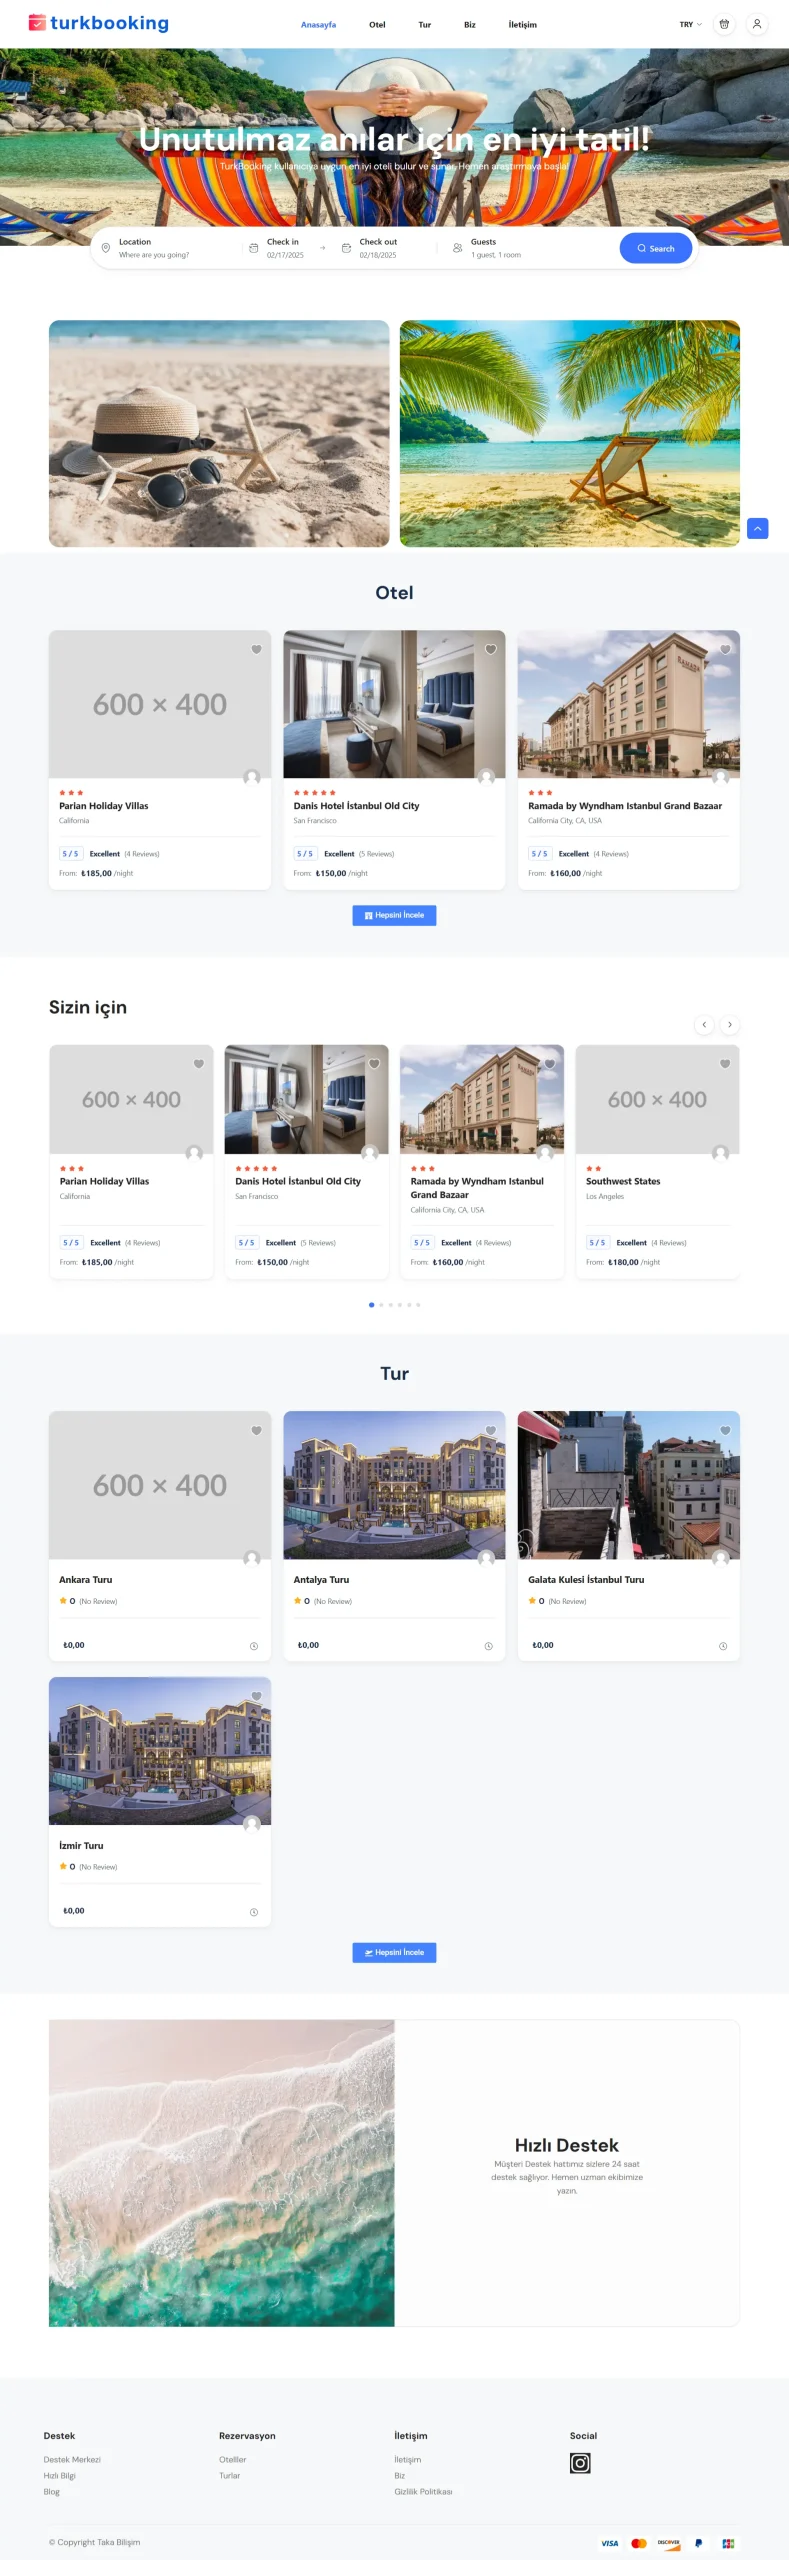Click Hepsini İncele under Tur section

[394, 1952]
